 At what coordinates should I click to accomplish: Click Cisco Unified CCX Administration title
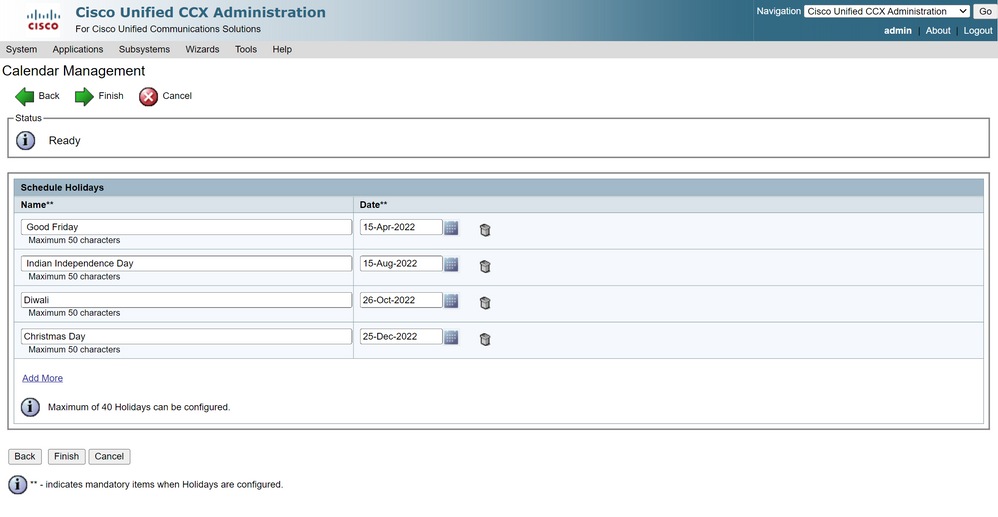point(200,12)
